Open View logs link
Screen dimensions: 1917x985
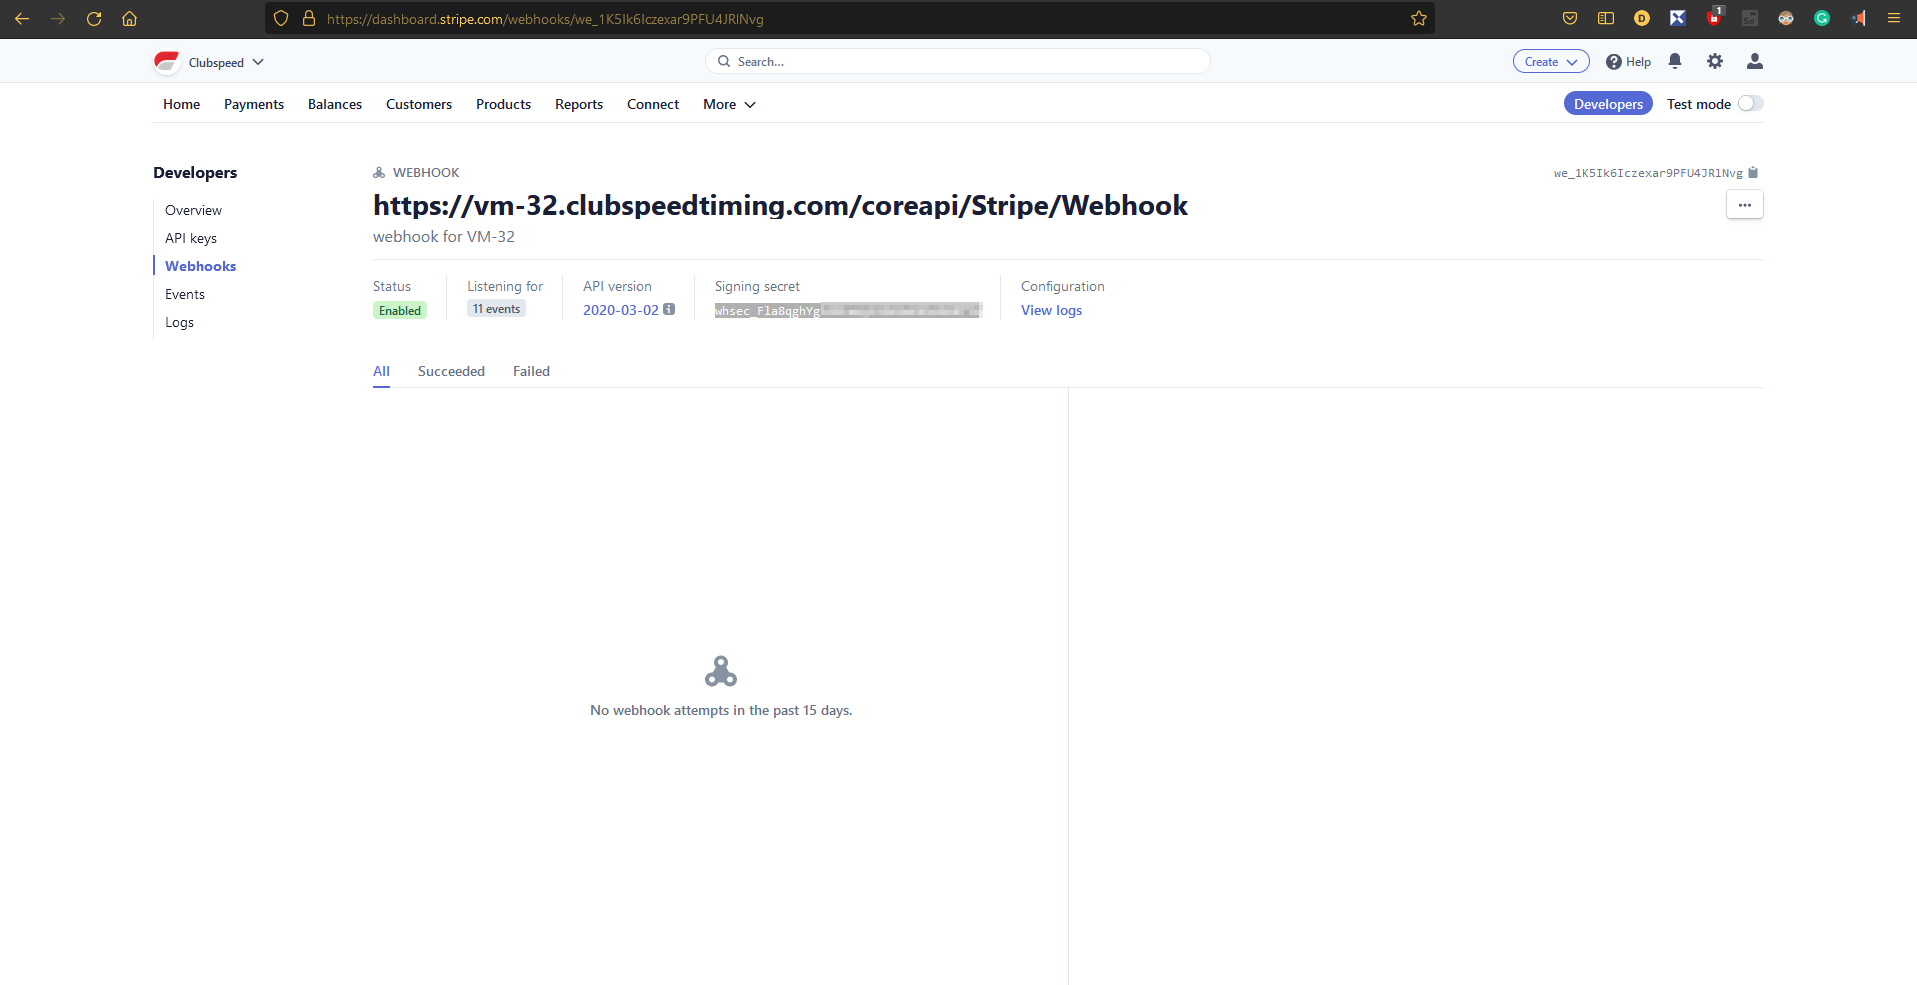click(1051, 310)
